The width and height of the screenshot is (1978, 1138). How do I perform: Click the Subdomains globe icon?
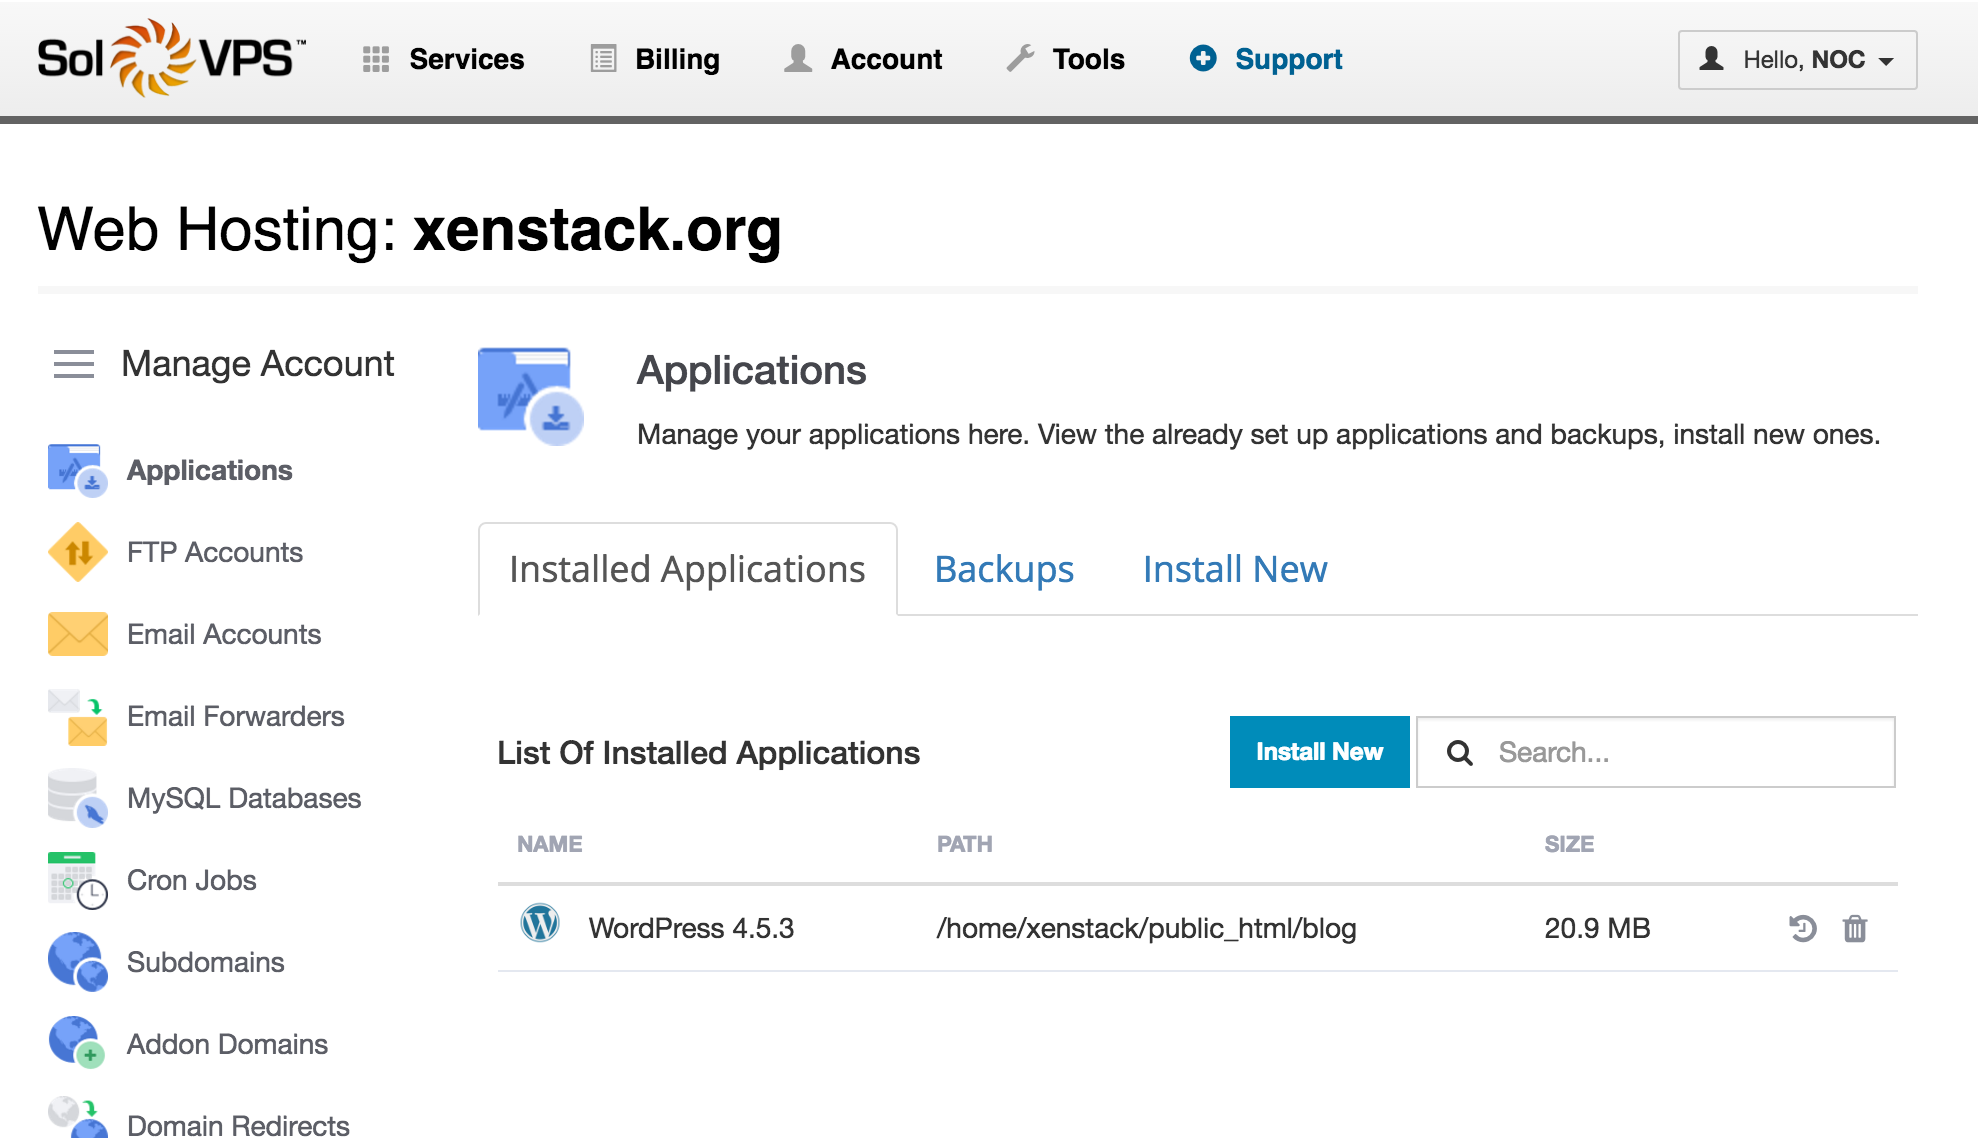[77, 962]
